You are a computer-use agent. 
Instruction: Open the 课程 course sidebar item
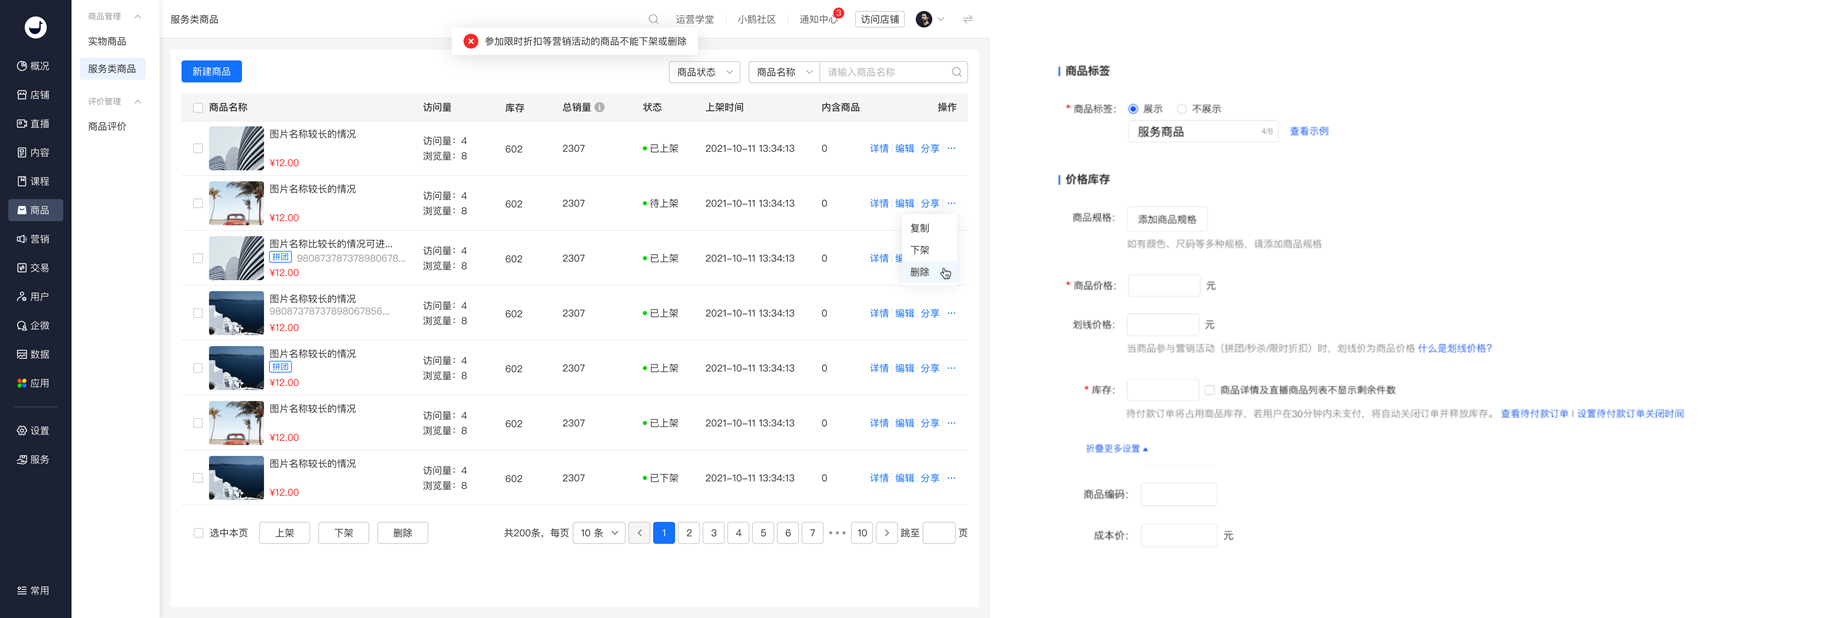[x=35, y=181]
